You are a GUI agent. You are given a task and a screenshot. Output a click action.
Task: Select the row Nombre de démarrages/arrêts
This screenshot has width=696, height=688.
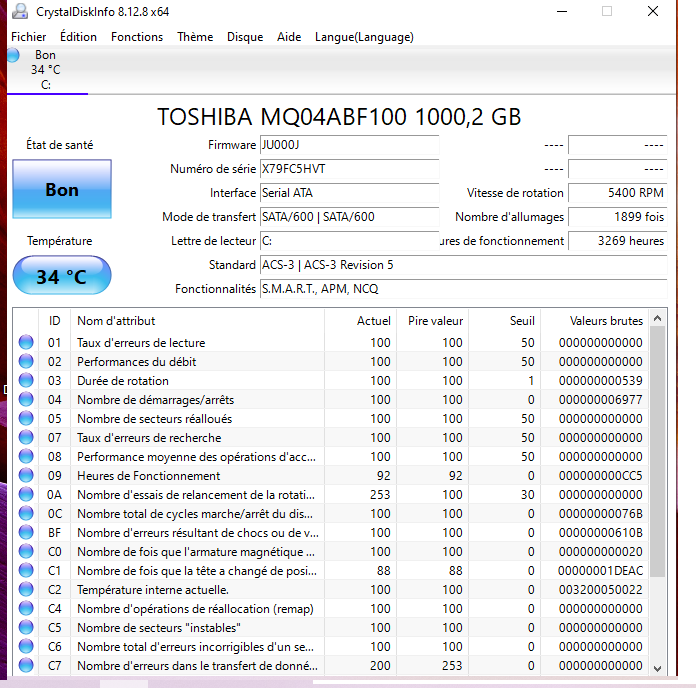coord(331,399)
